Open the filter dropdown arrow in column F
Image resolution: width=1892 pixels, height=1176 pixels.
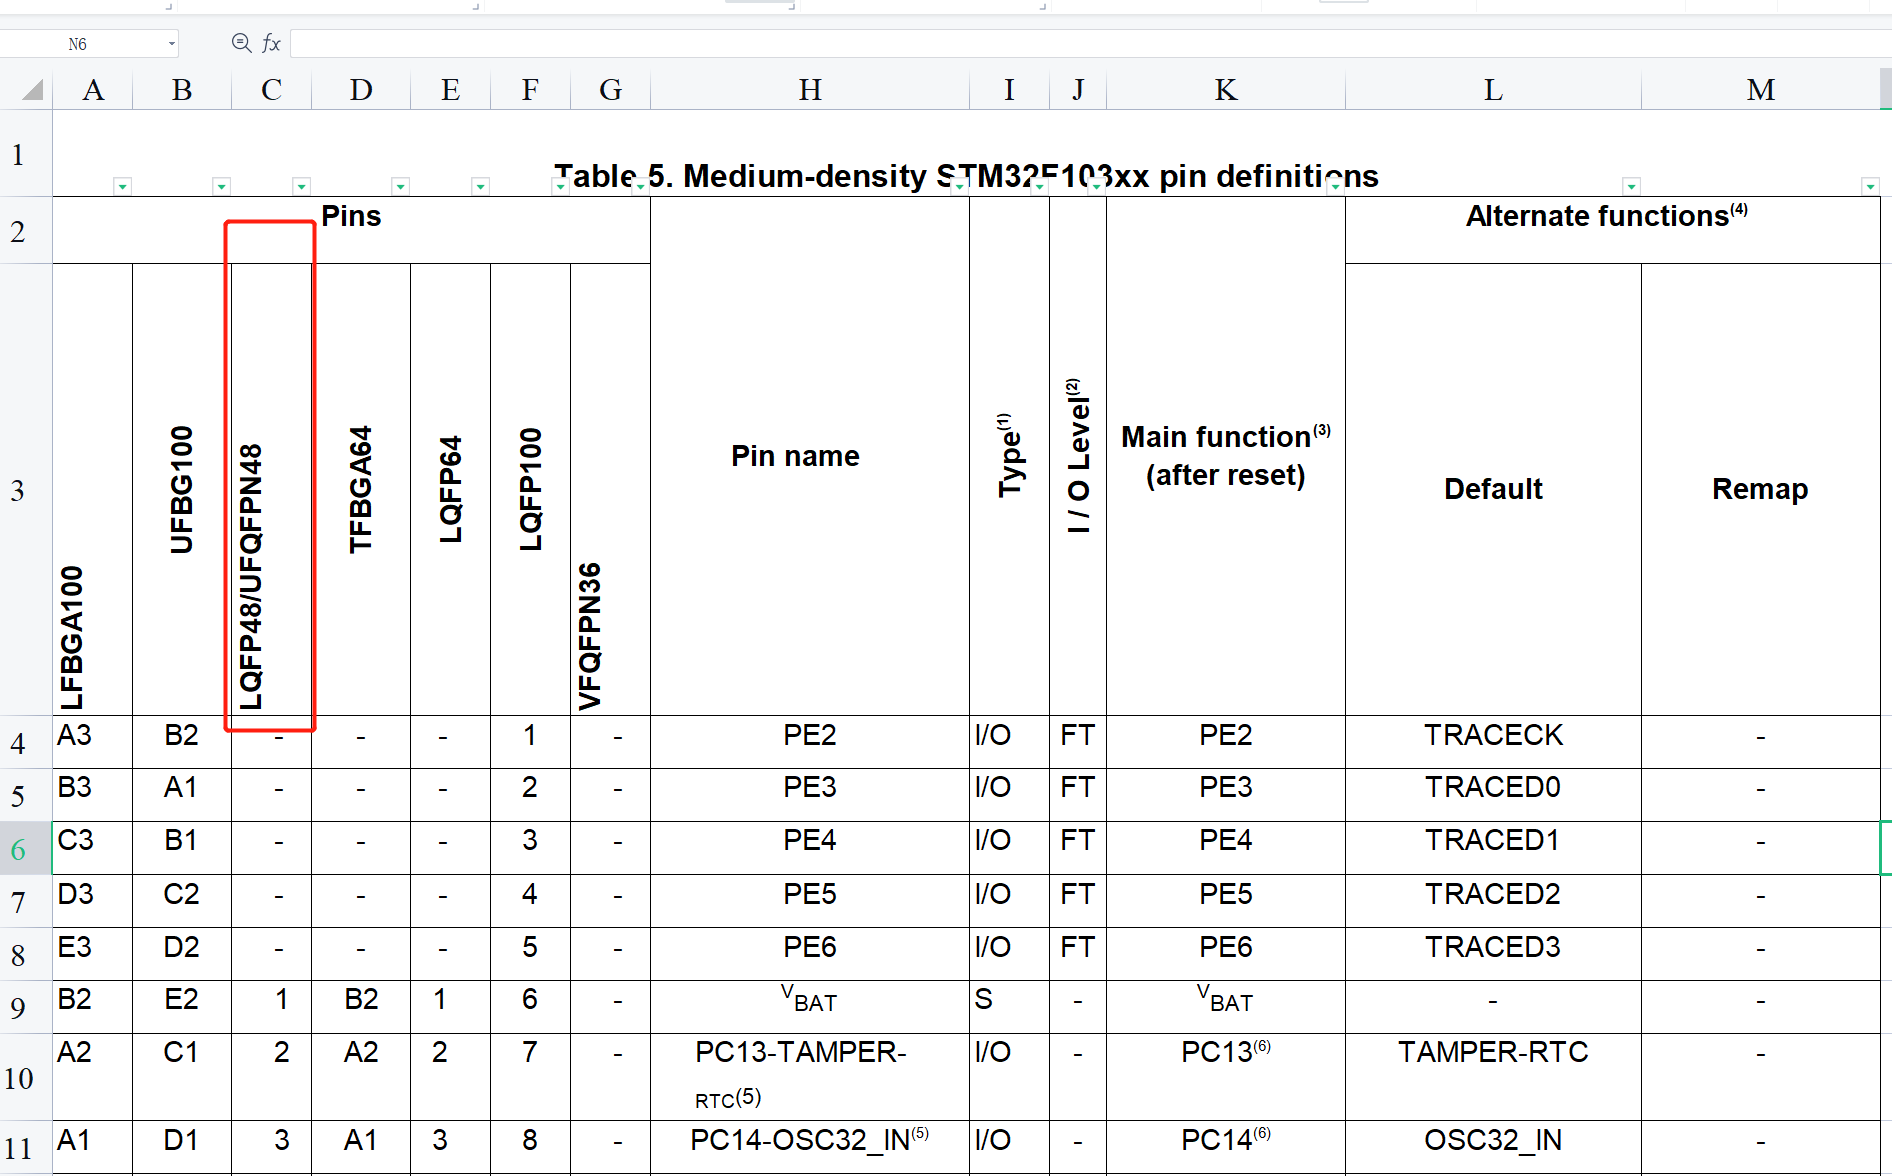tap(560, 186)
